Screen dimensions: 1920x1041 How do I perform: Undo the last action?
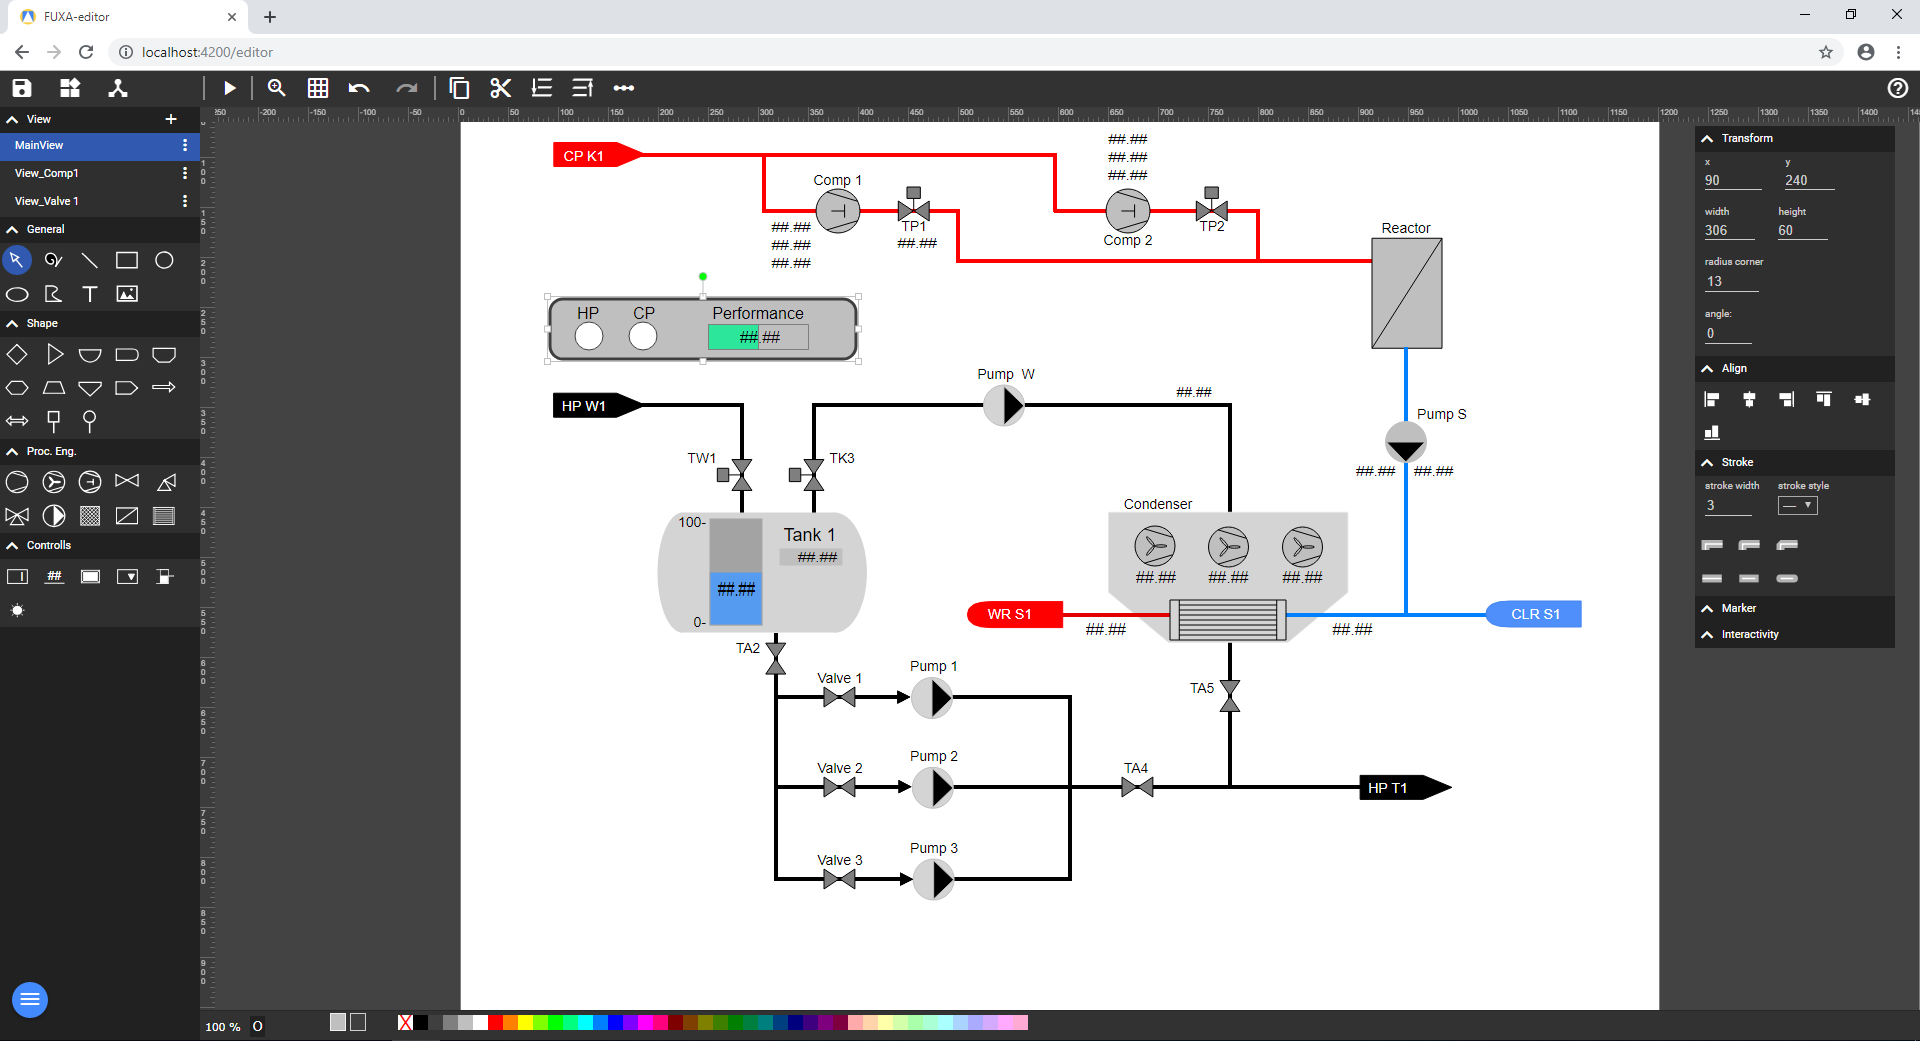359,88
